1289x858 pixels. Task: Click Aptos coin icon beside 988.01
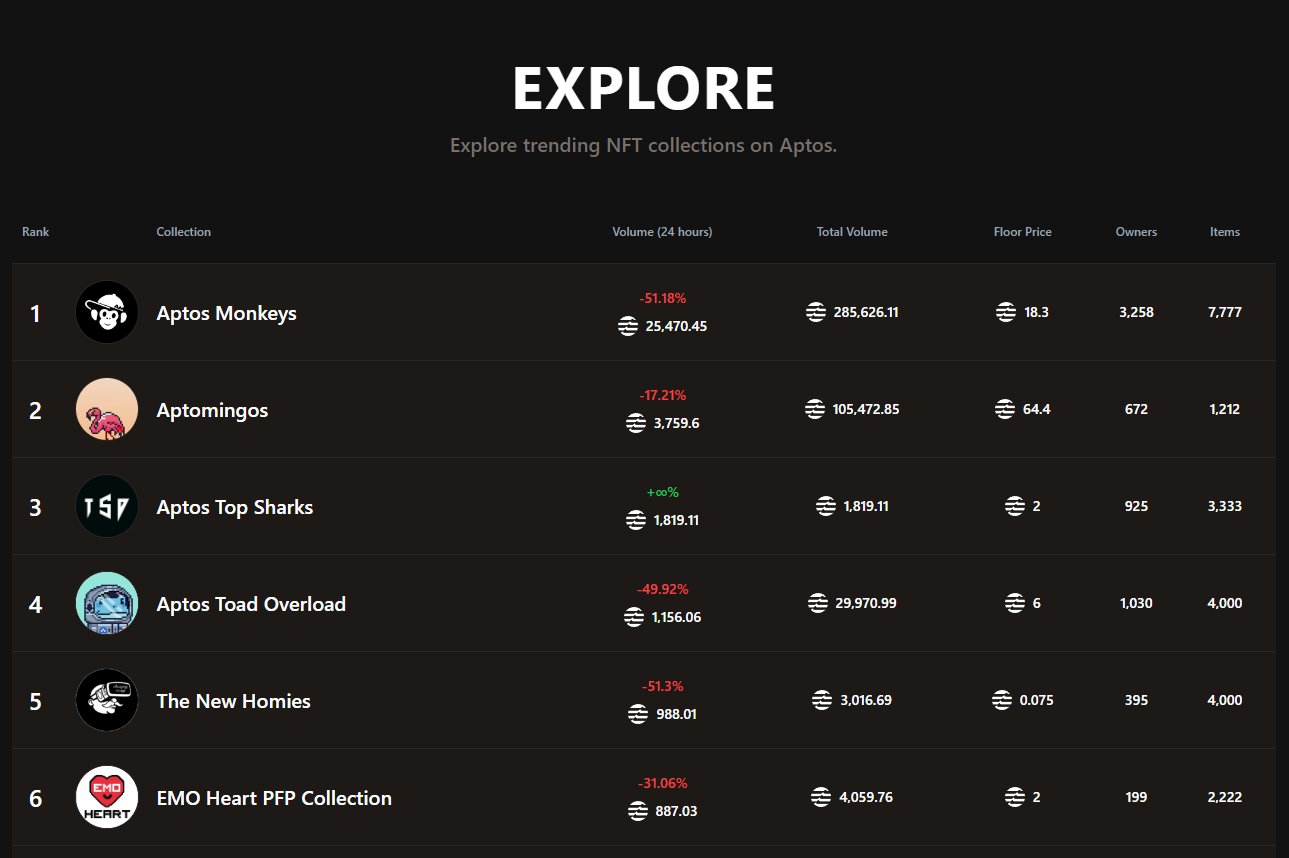click(x=638, y=714)
